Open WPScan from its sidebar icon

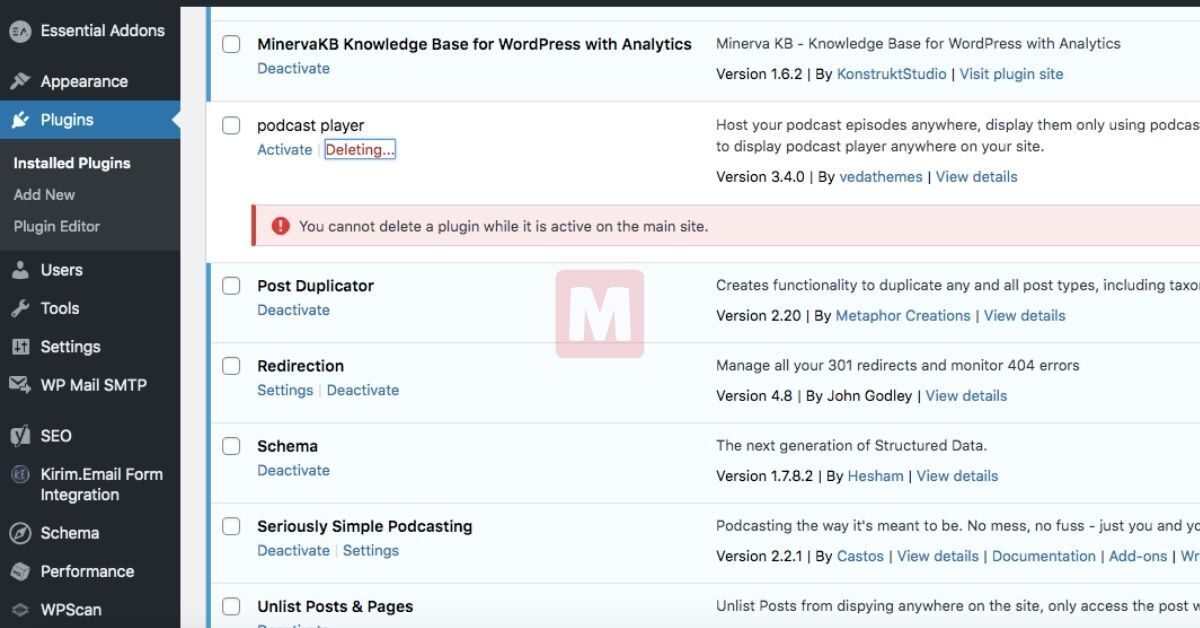pos(20,609)
